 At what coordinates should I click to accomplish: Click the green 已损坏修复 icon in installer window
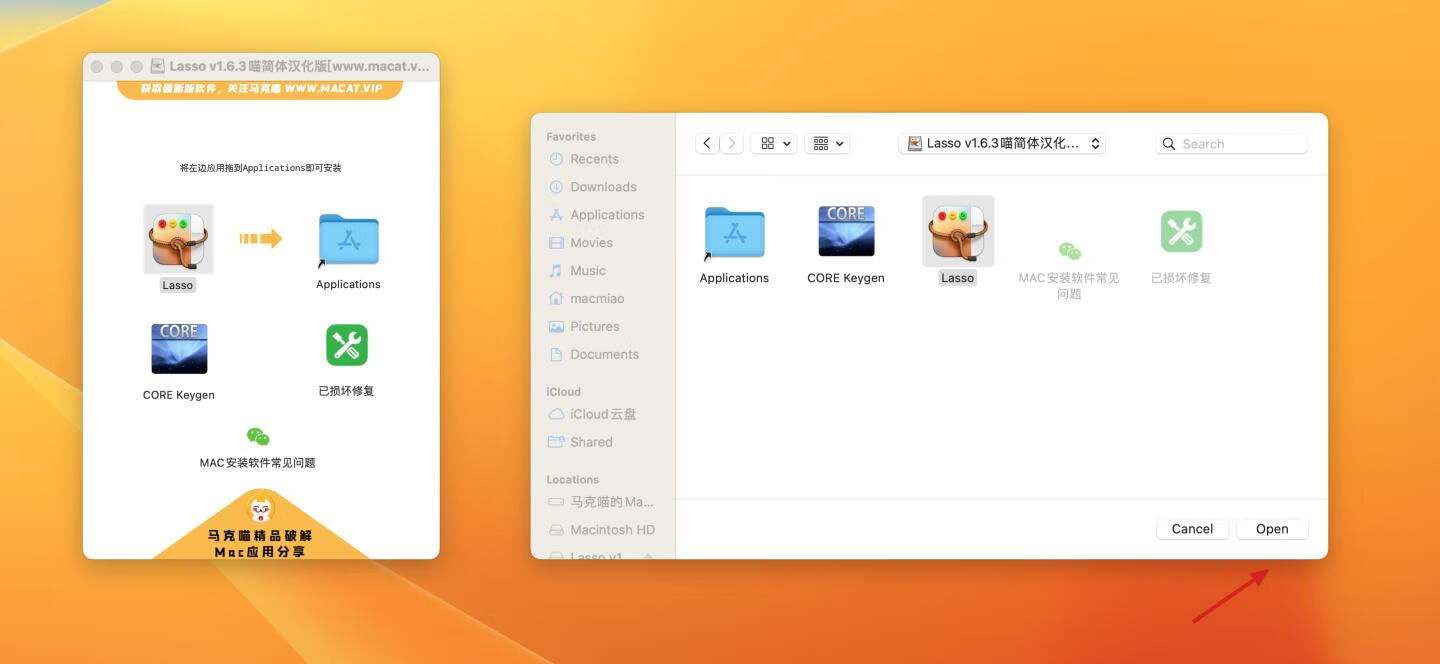[x=347, y=347]
